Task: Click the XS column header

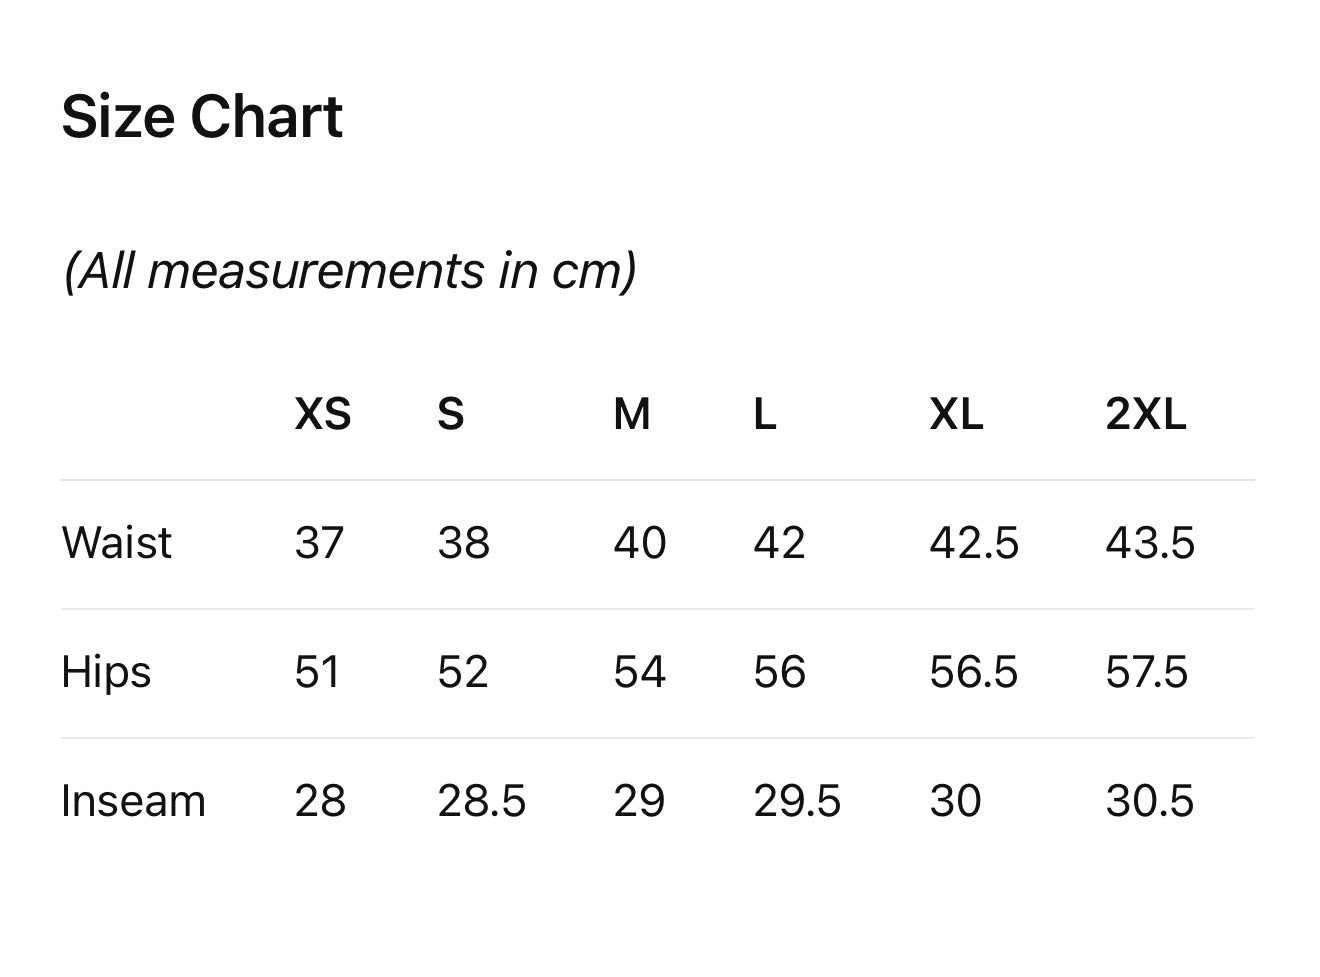Action: pyautogui.click(x=323, y=414)
